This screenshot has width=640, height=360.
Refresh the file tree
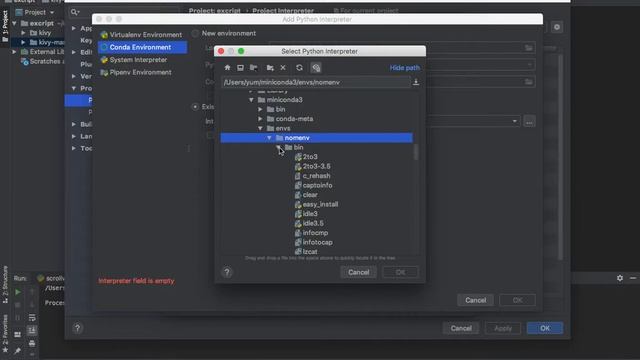299,68
